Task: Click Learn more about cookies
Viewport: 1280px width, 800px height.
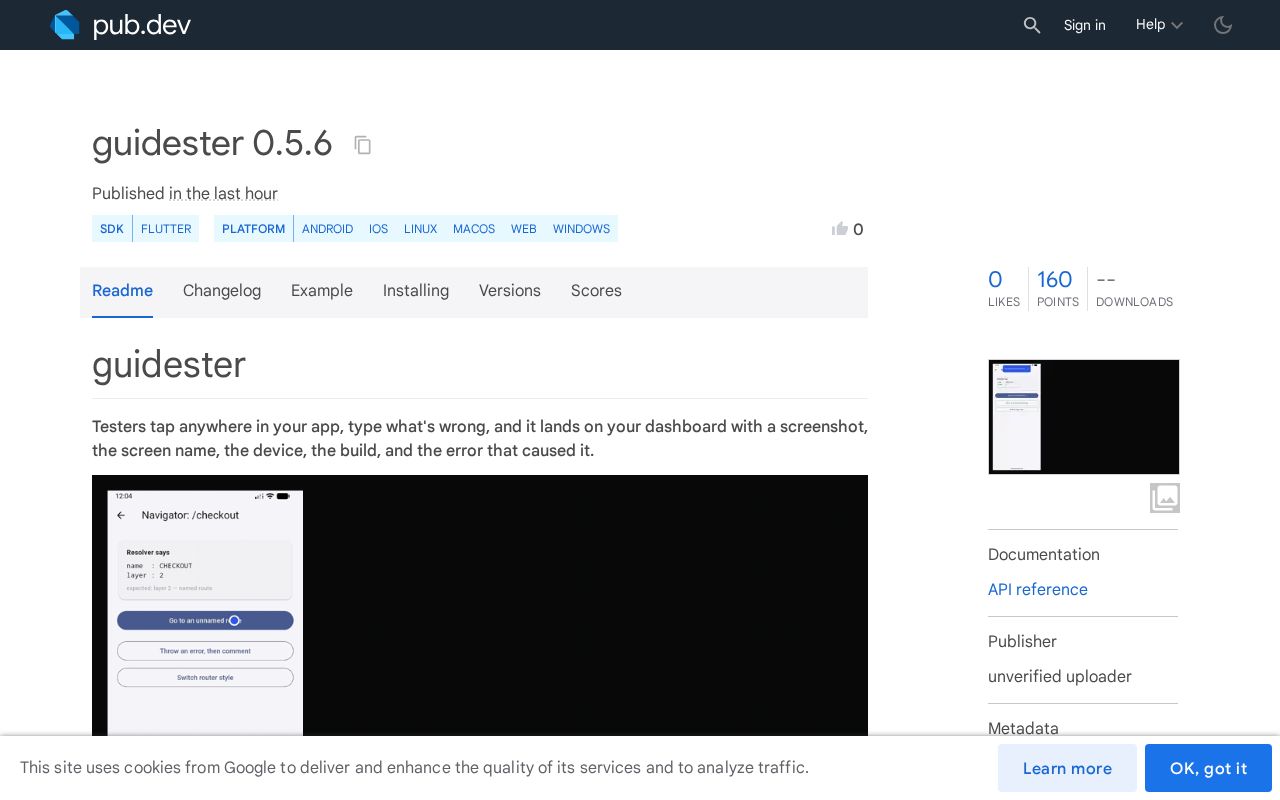Action: (1067, 768)
